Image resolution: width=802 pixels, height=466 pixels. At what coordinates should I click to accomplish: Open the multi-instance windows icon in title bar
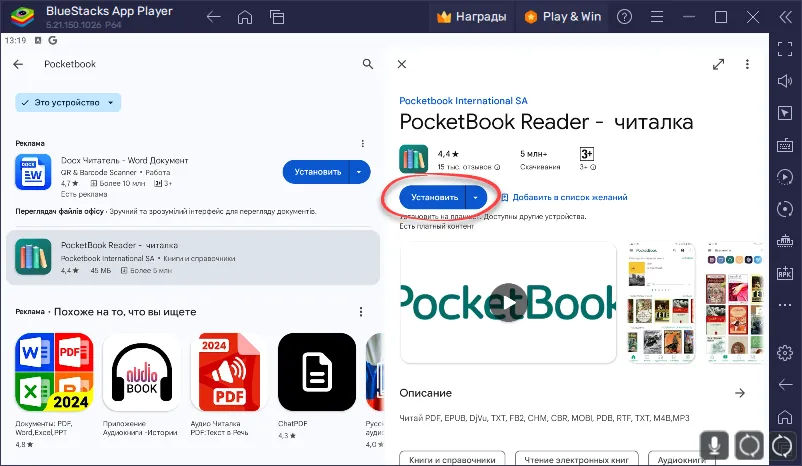tap(277, 17)
